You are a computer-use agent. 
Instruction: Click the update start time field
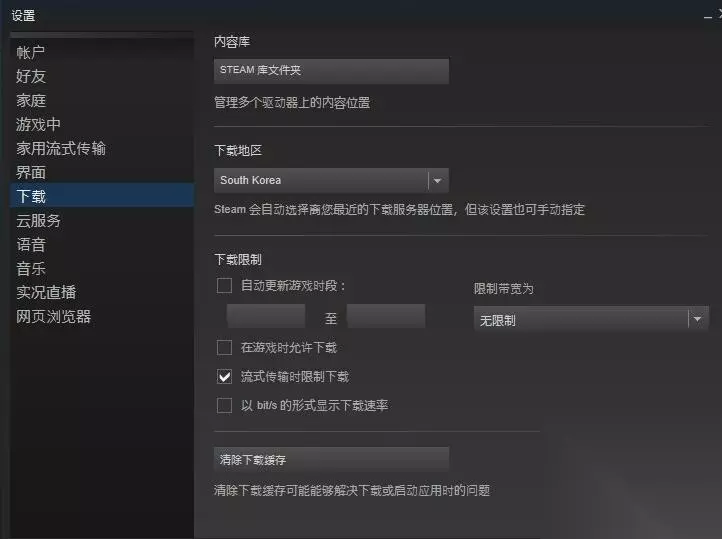click(x=266, y=316)
